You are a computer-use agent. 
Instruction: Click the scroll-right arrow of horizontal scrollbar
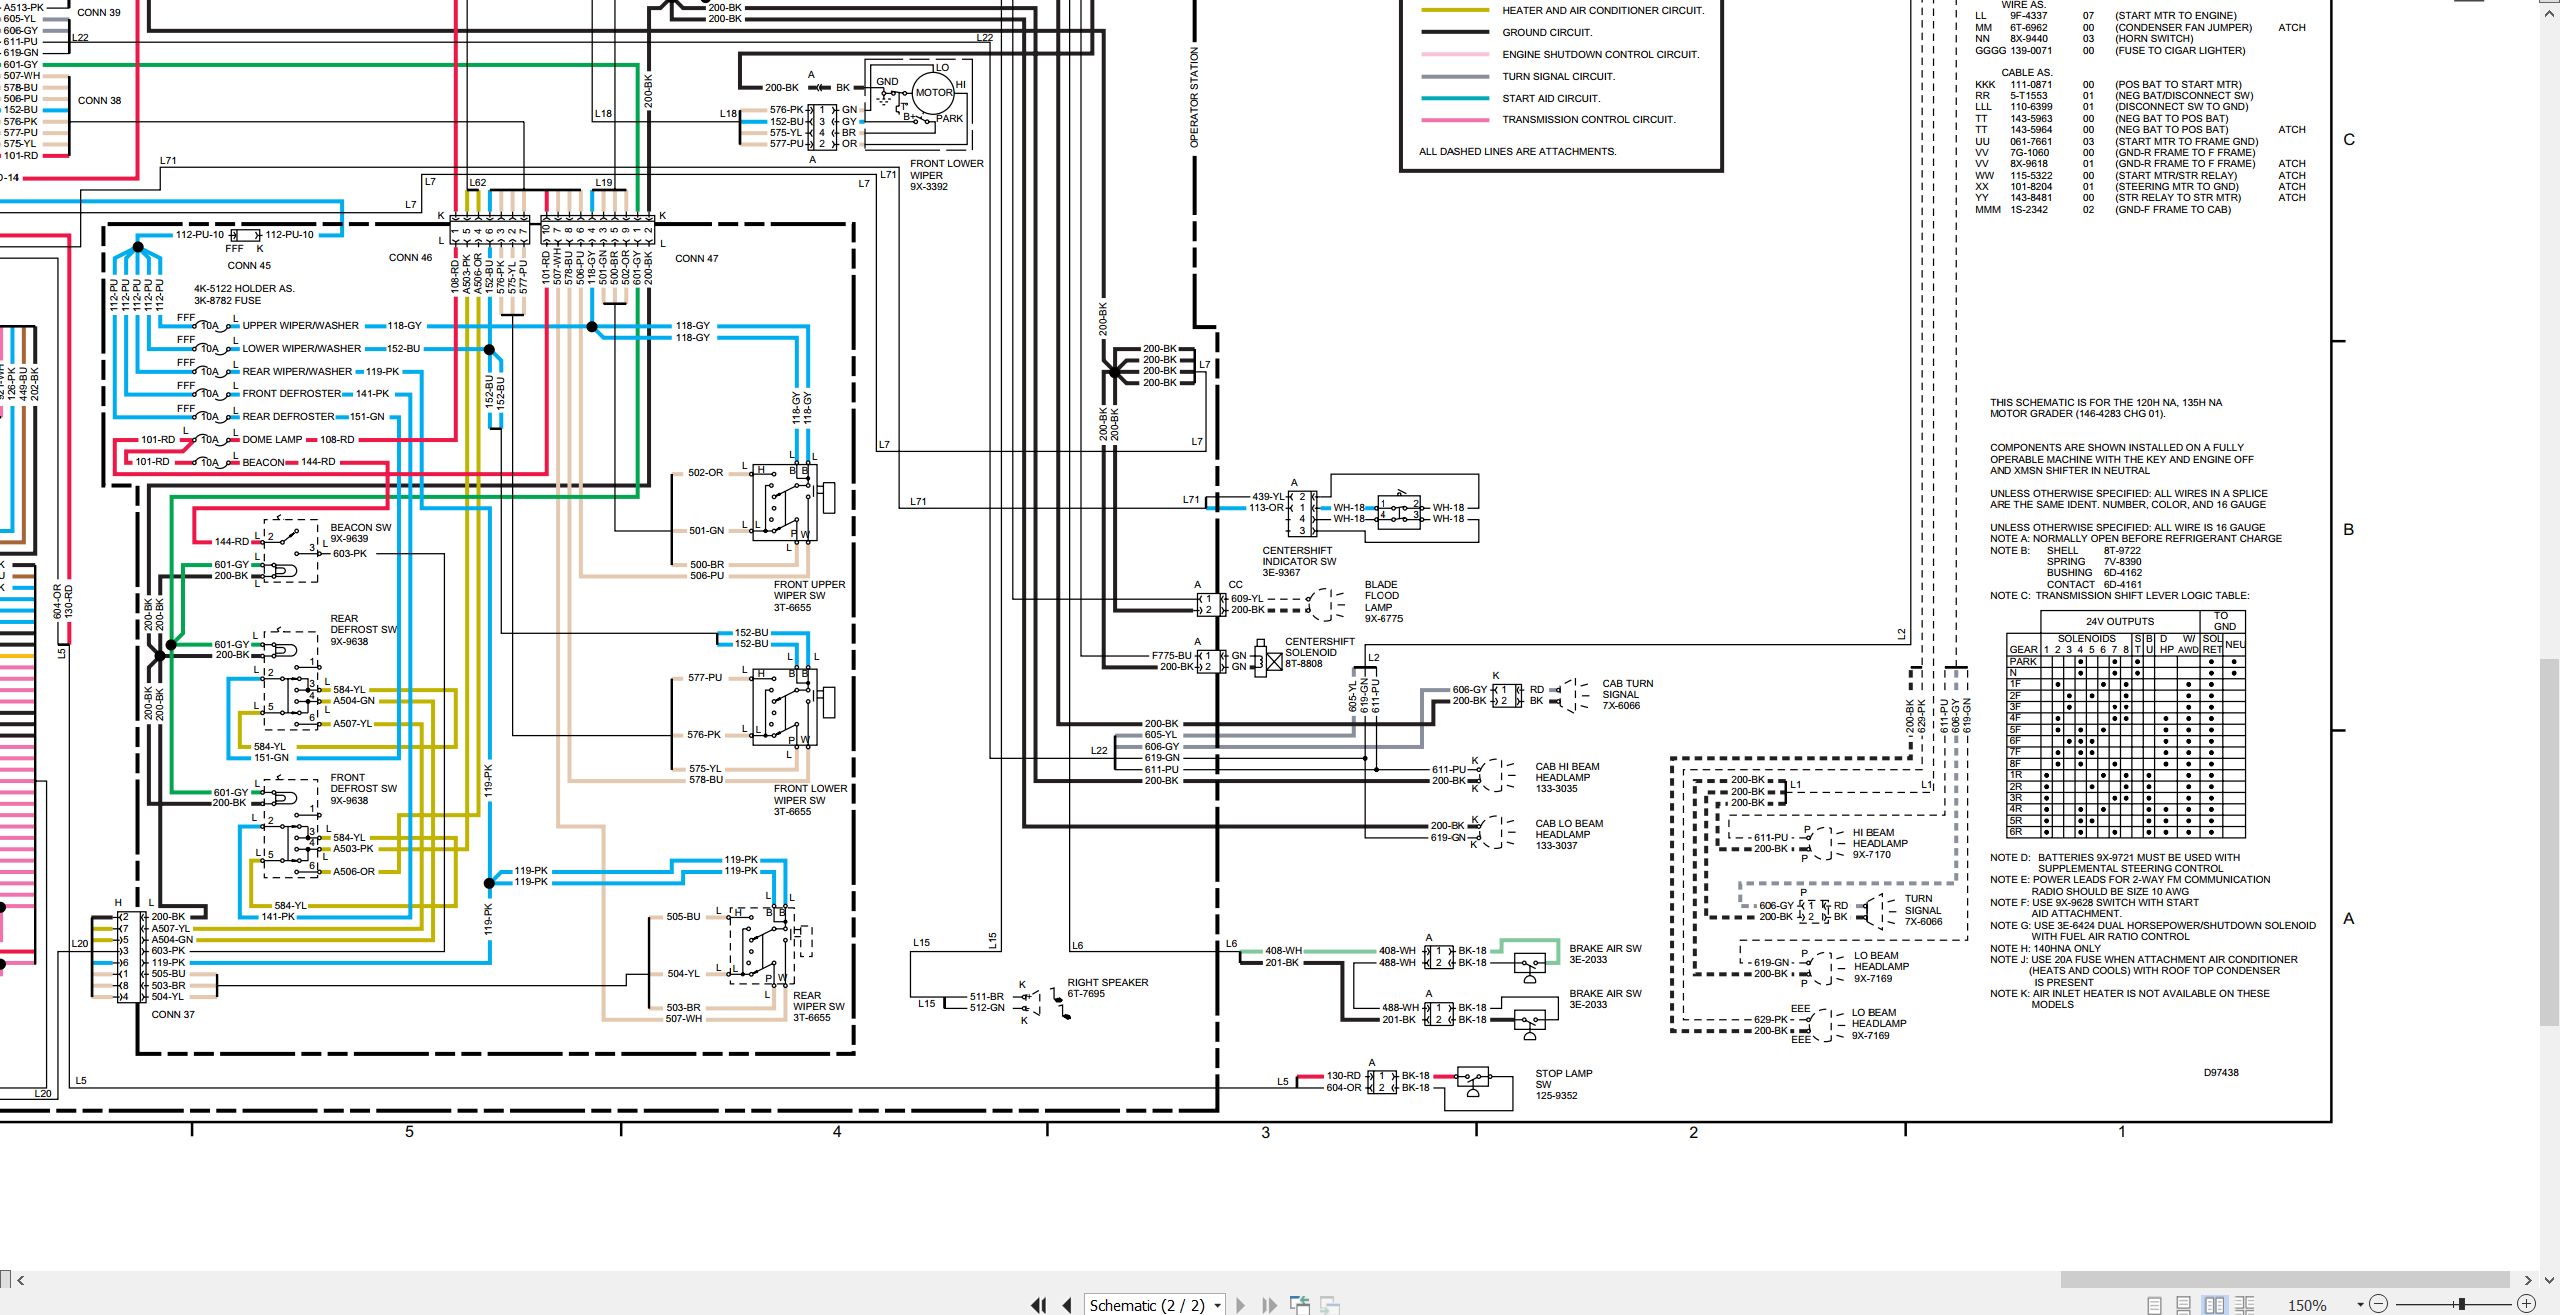(2528, 1280)
